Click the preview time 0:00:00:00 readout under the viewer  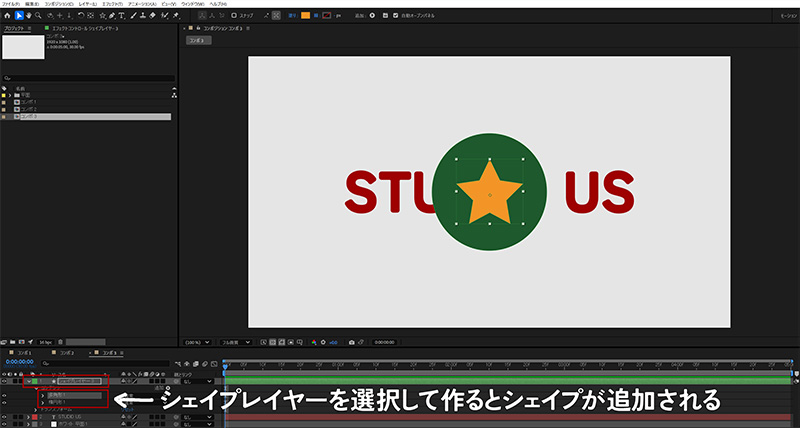(385, 342)
